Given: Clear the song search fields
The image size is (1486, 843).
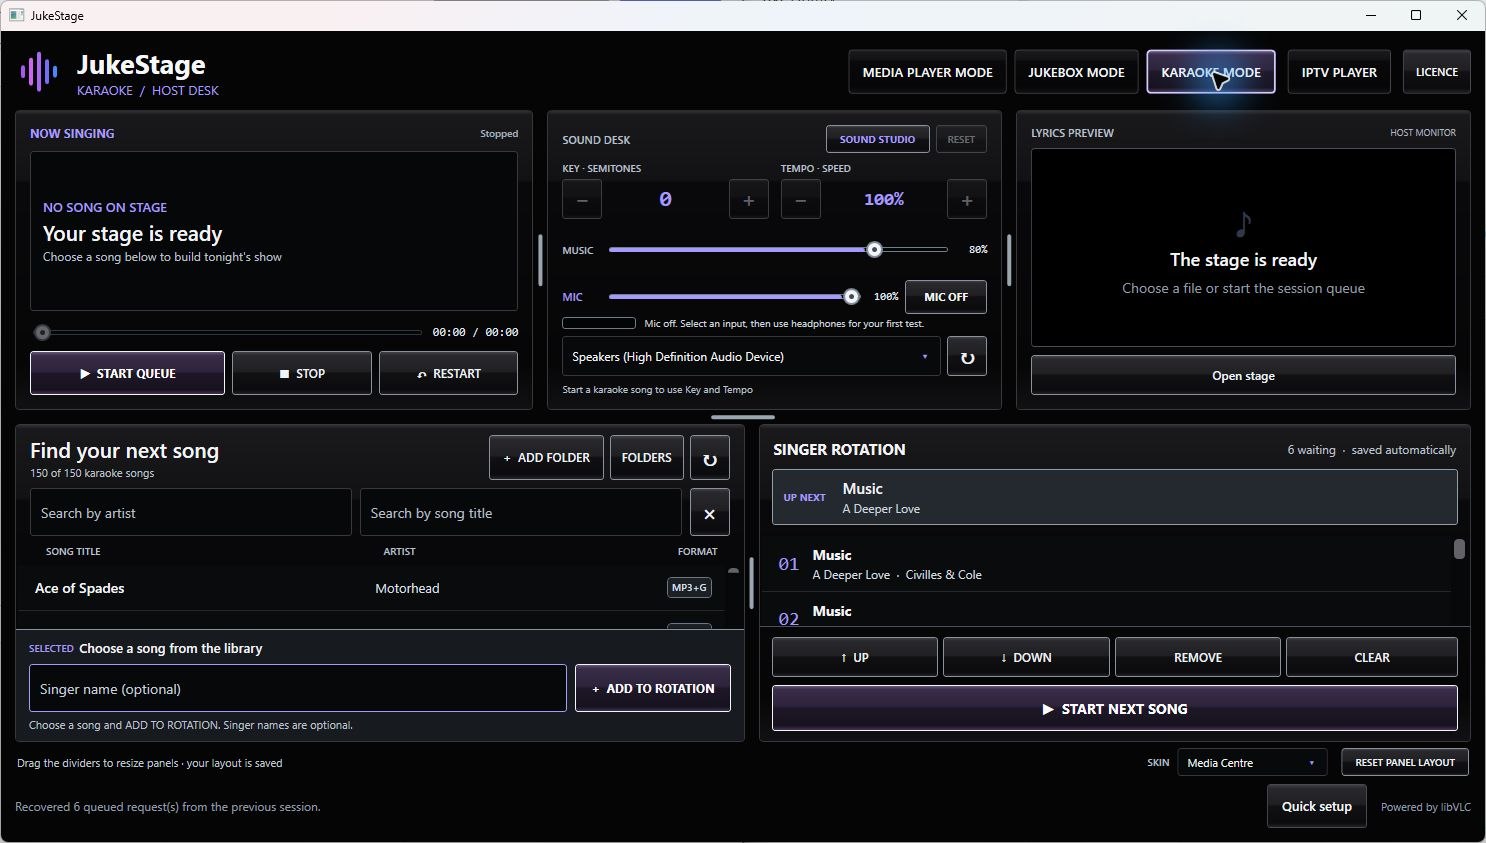Looking at the screenshot, I should pyautogui.click(x=710, y=513).
